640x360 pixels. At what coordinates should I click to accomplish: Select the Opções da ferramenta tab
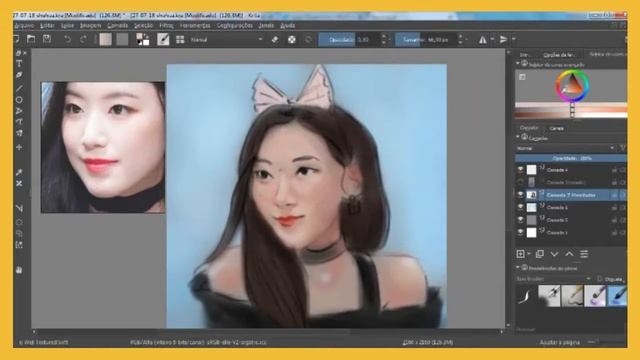click(x=559, y=55)
